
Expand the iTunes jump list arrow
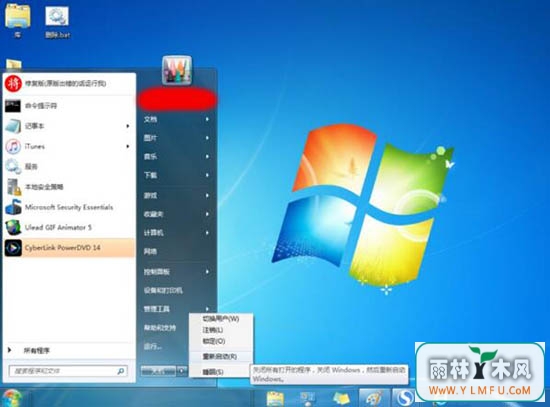tap(128, 146)
